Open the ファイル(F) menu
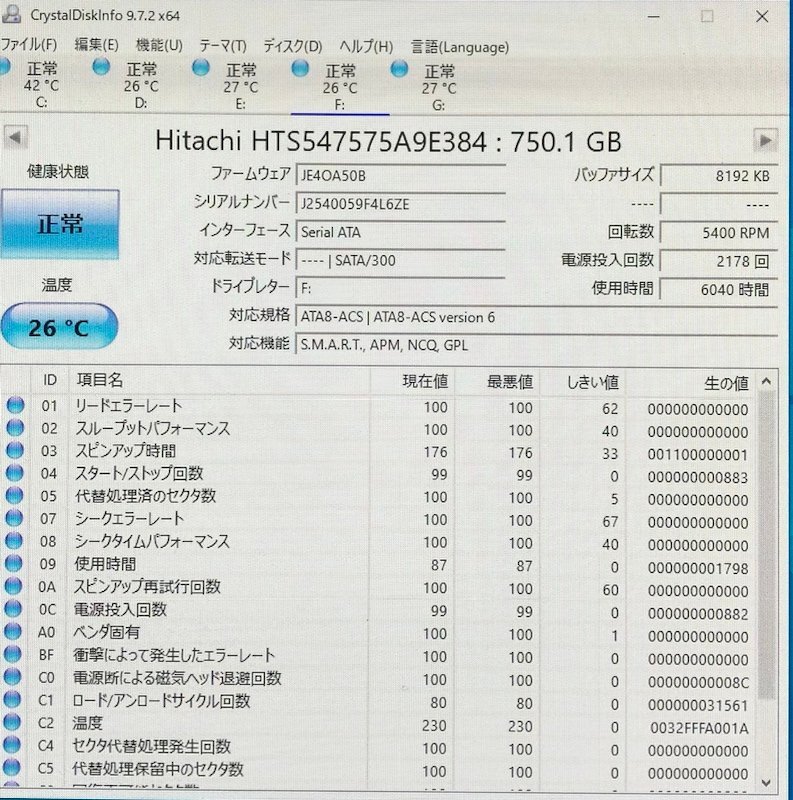Screen dimensions: 793x800 click(x=28, y=45)
